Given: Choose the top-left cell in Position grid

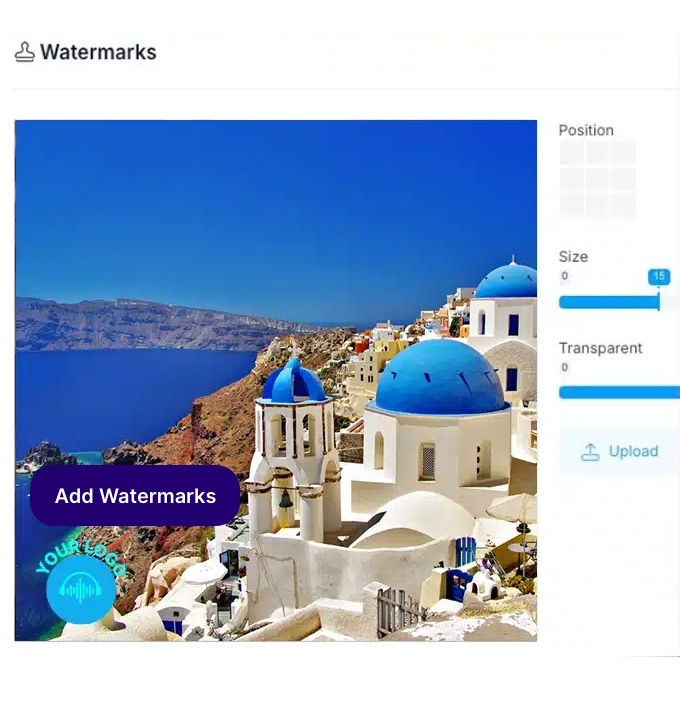Looking at the screenshot, I should [571, 153].
